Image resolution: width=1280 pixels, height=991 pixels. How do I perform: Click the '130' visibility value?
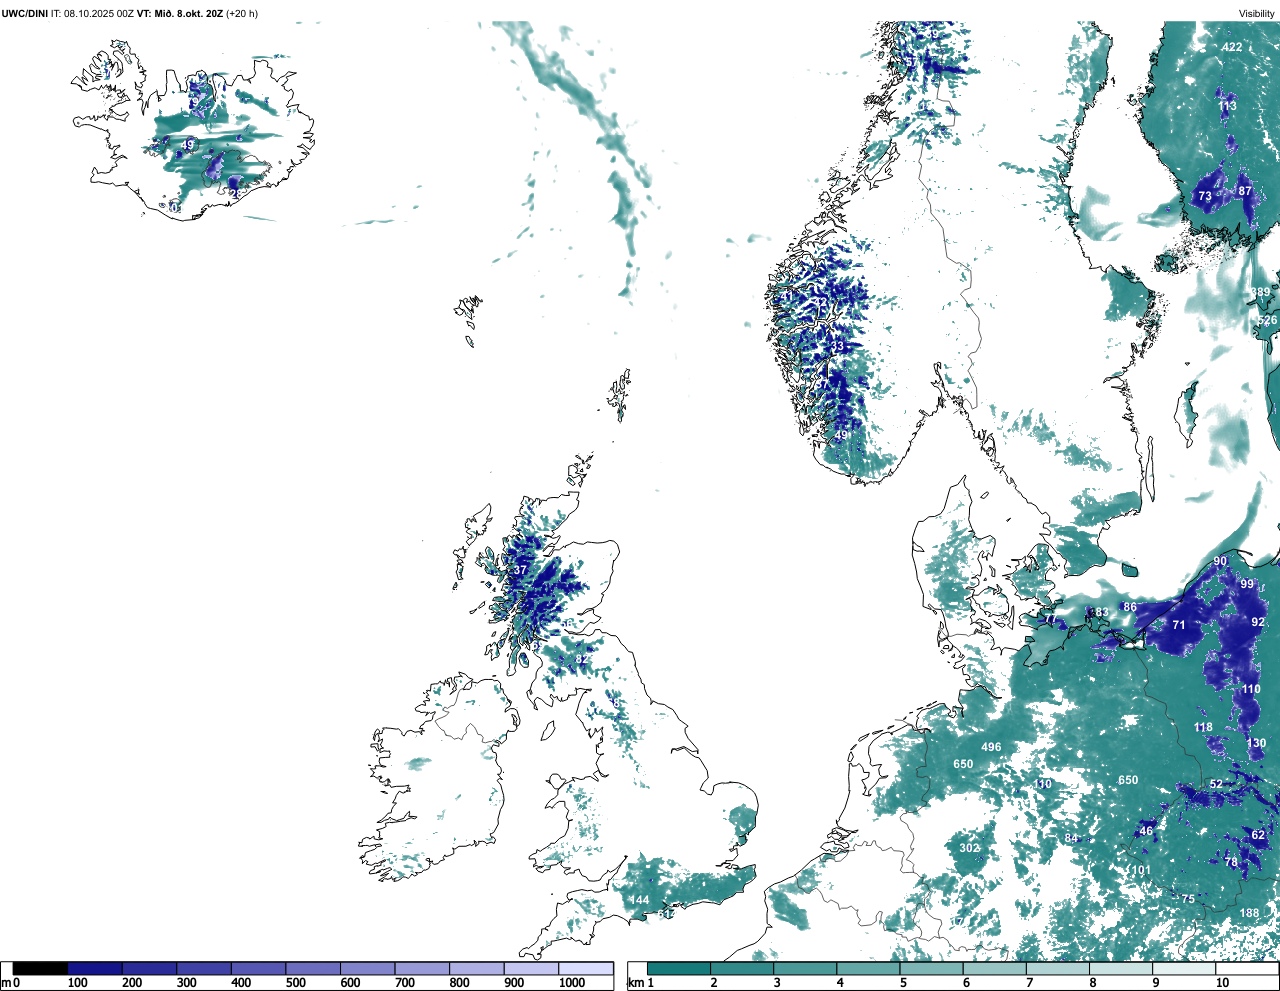pyautogui.click(x=1257, y=744)
